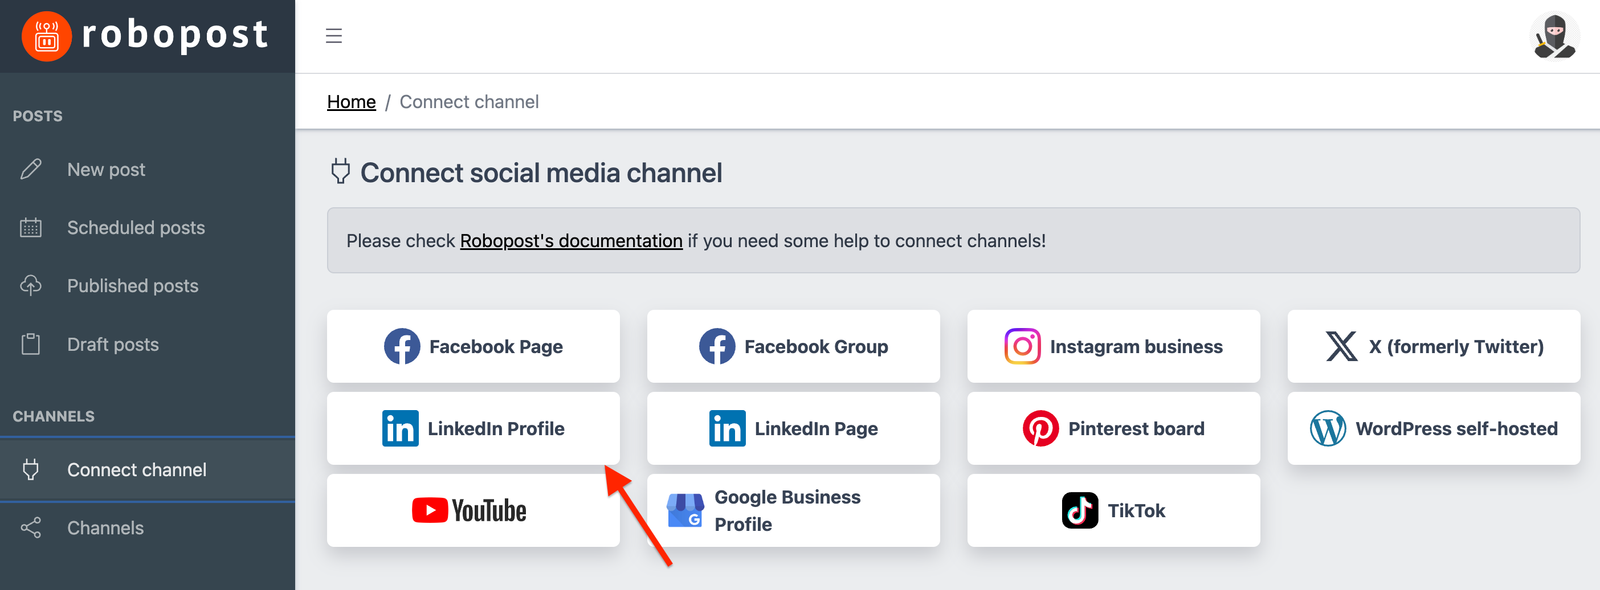
Task: Open the ninja user avatar menu
Action: [x=1555, y=36]
